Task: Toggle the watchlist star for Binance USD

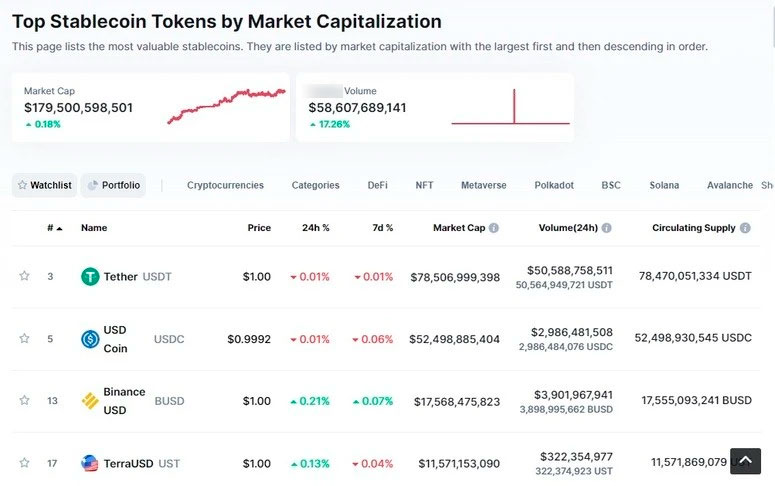Action: [24, 401]
